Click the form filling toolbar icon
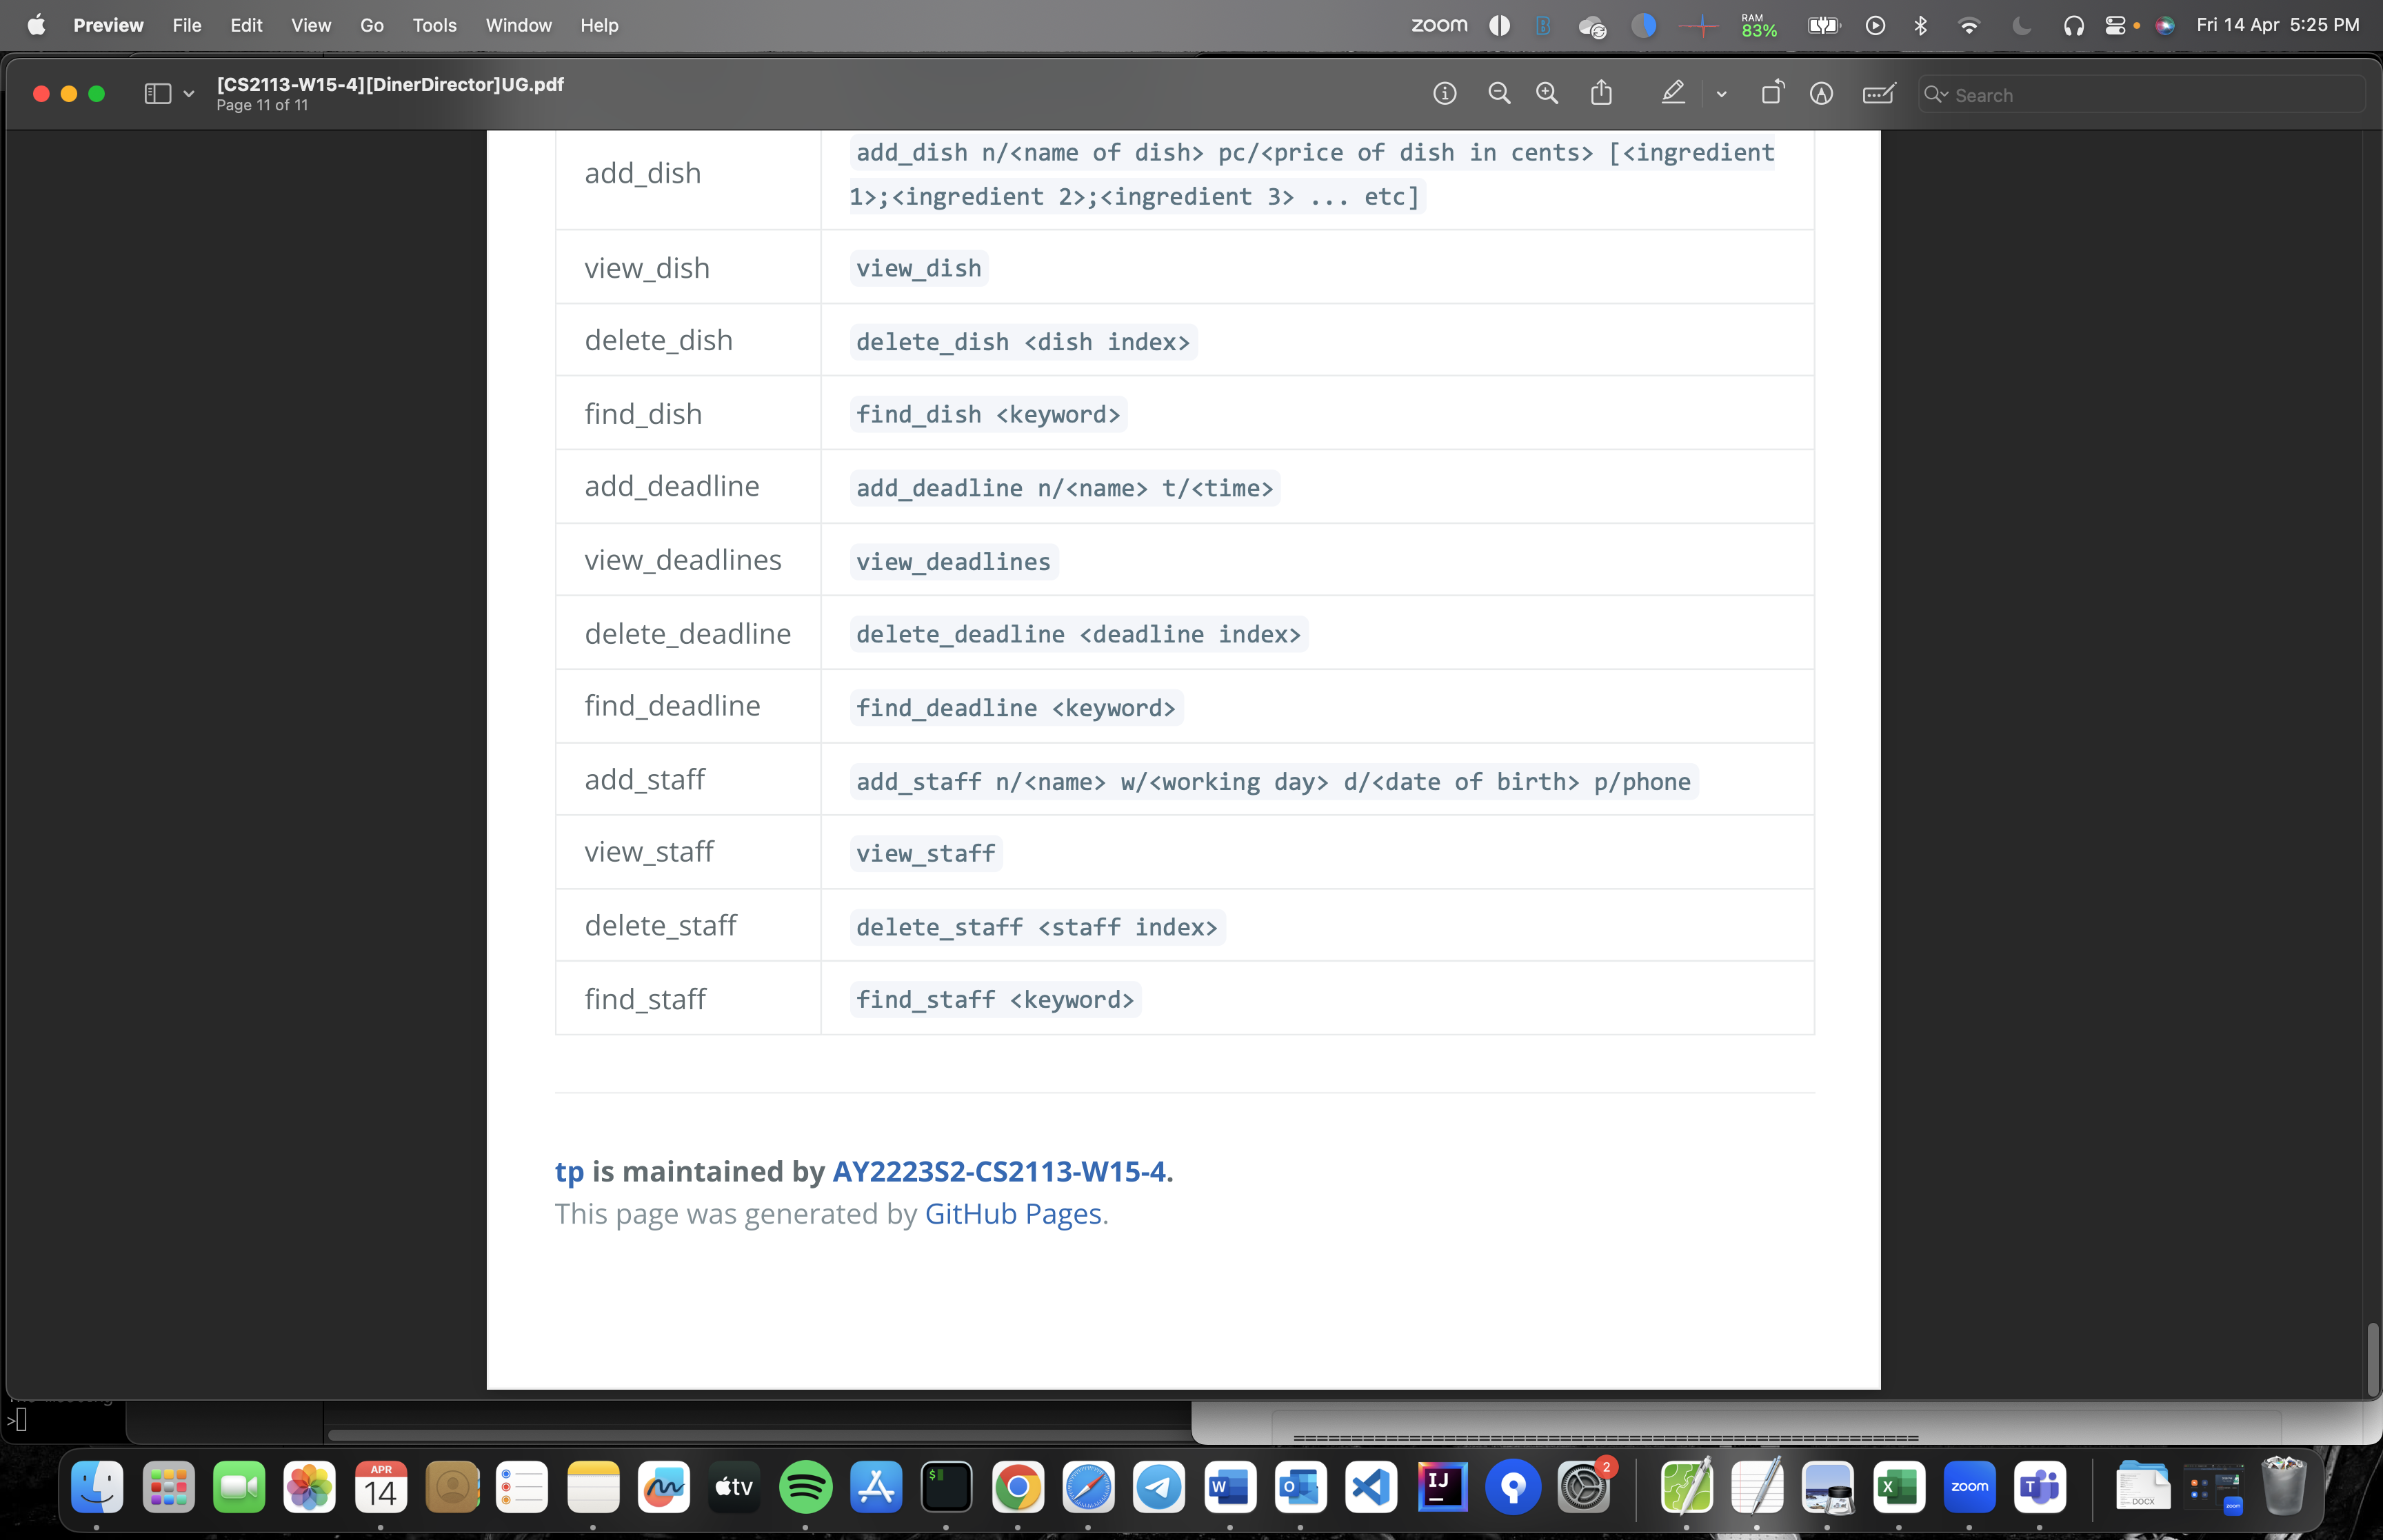The width and height of the screenshot is (2383, 1540). [1878, 94]
